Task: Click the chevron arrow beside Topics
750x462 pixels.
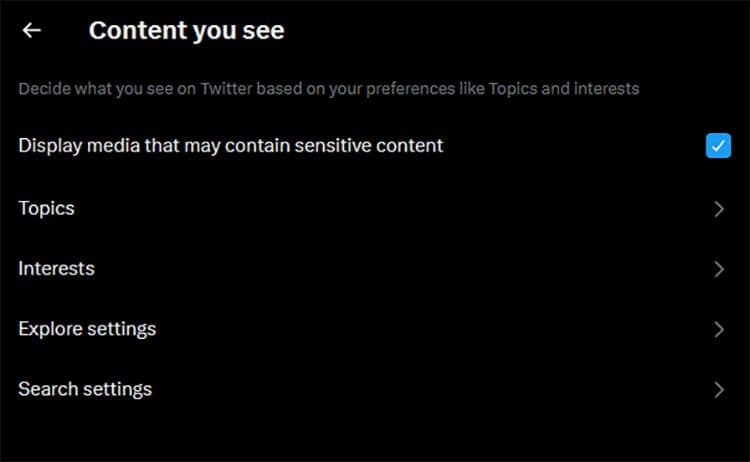Action: (719, 209)
